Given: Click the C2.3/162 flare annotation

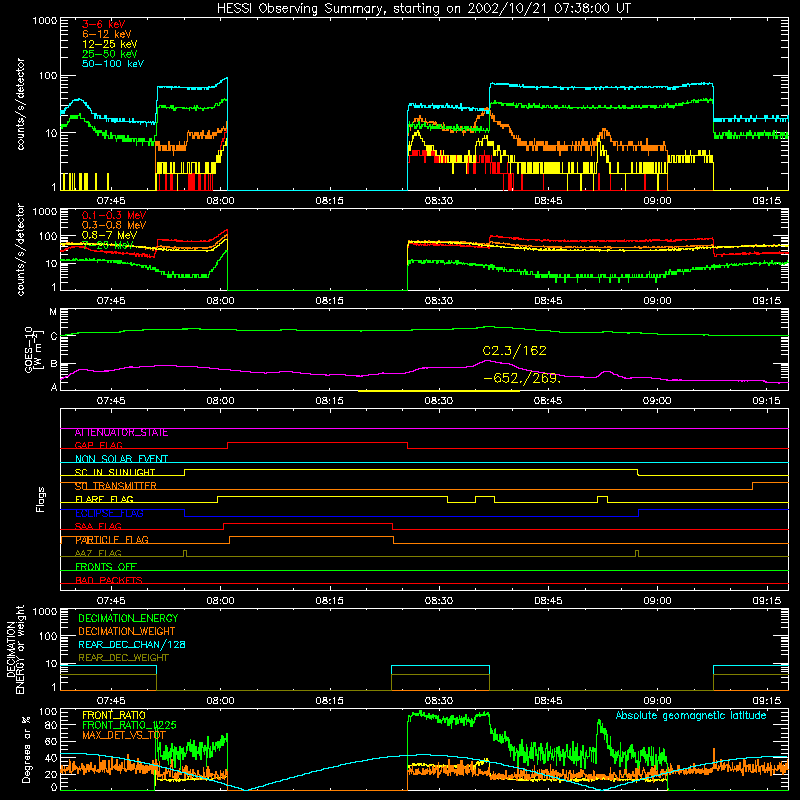Looking at the screenshot, I should [x=514, y=351].
